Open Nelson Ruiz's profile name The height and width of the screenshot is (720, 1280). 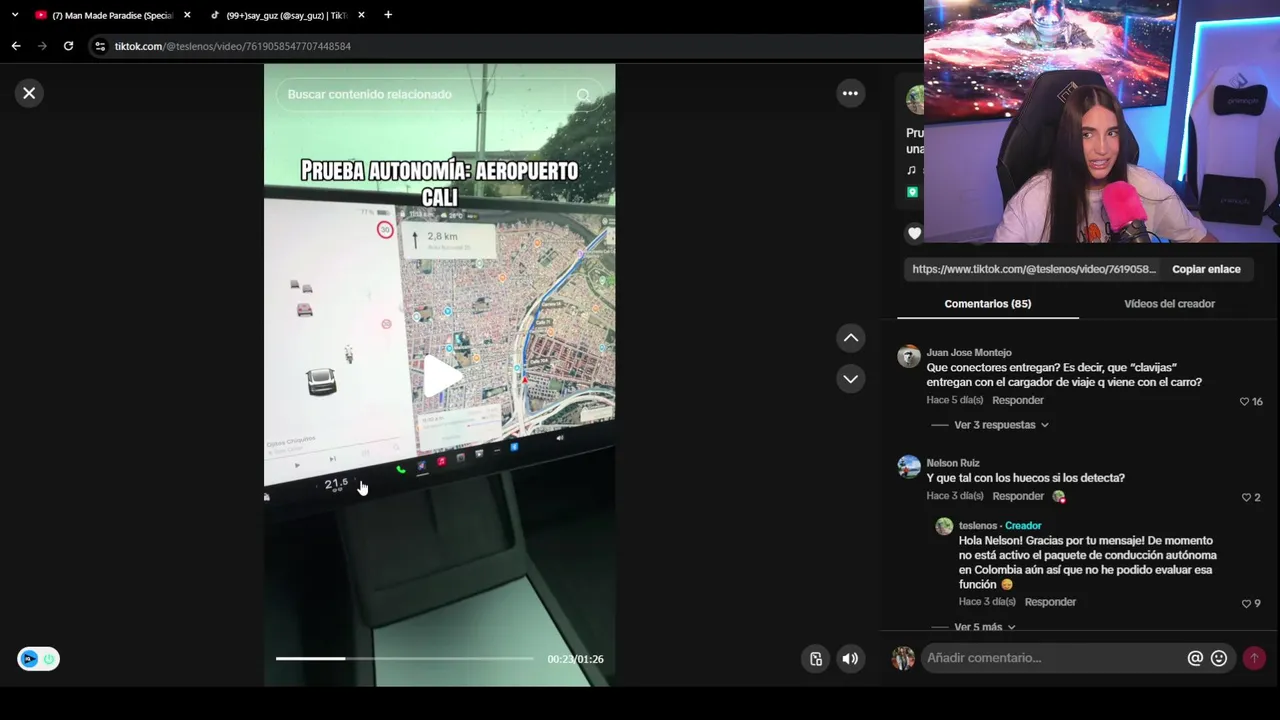click(x=953, y=463)
